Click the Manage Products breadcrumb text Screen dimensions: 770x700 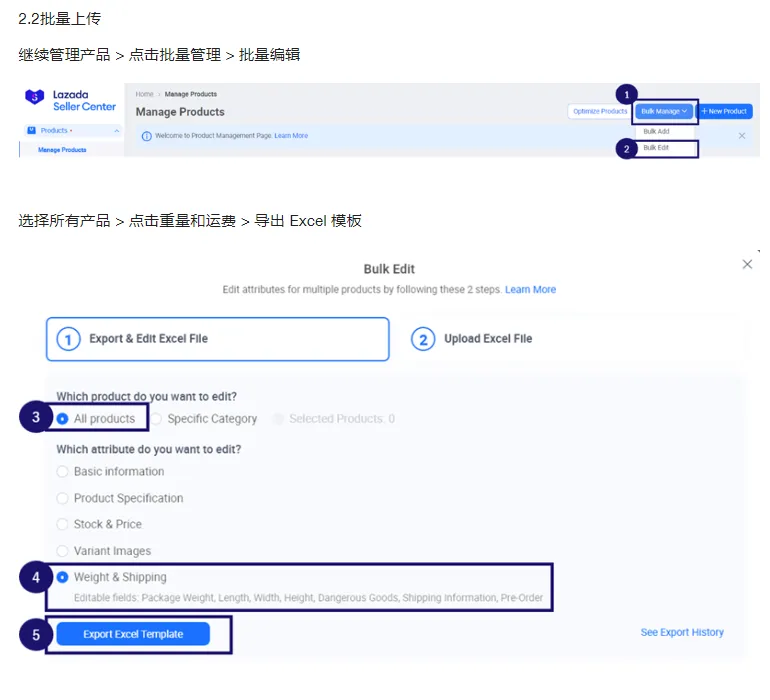191,94
